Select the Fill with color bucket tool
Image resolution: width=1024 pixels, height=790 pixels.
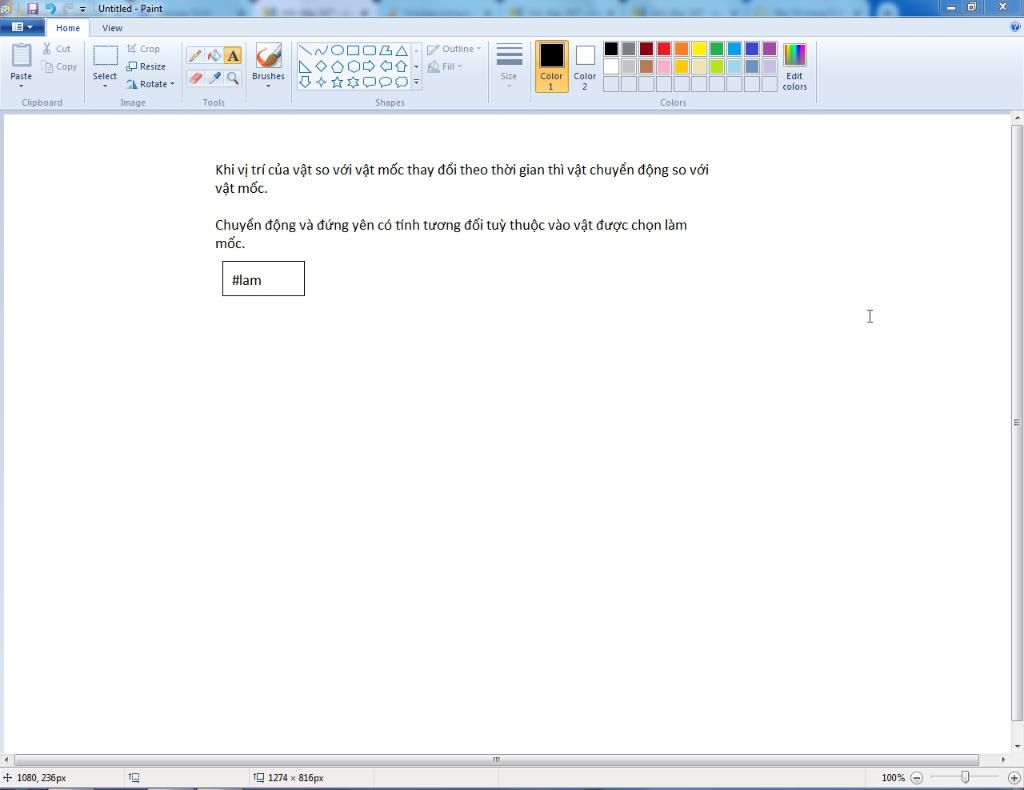[x=214, y=55]
